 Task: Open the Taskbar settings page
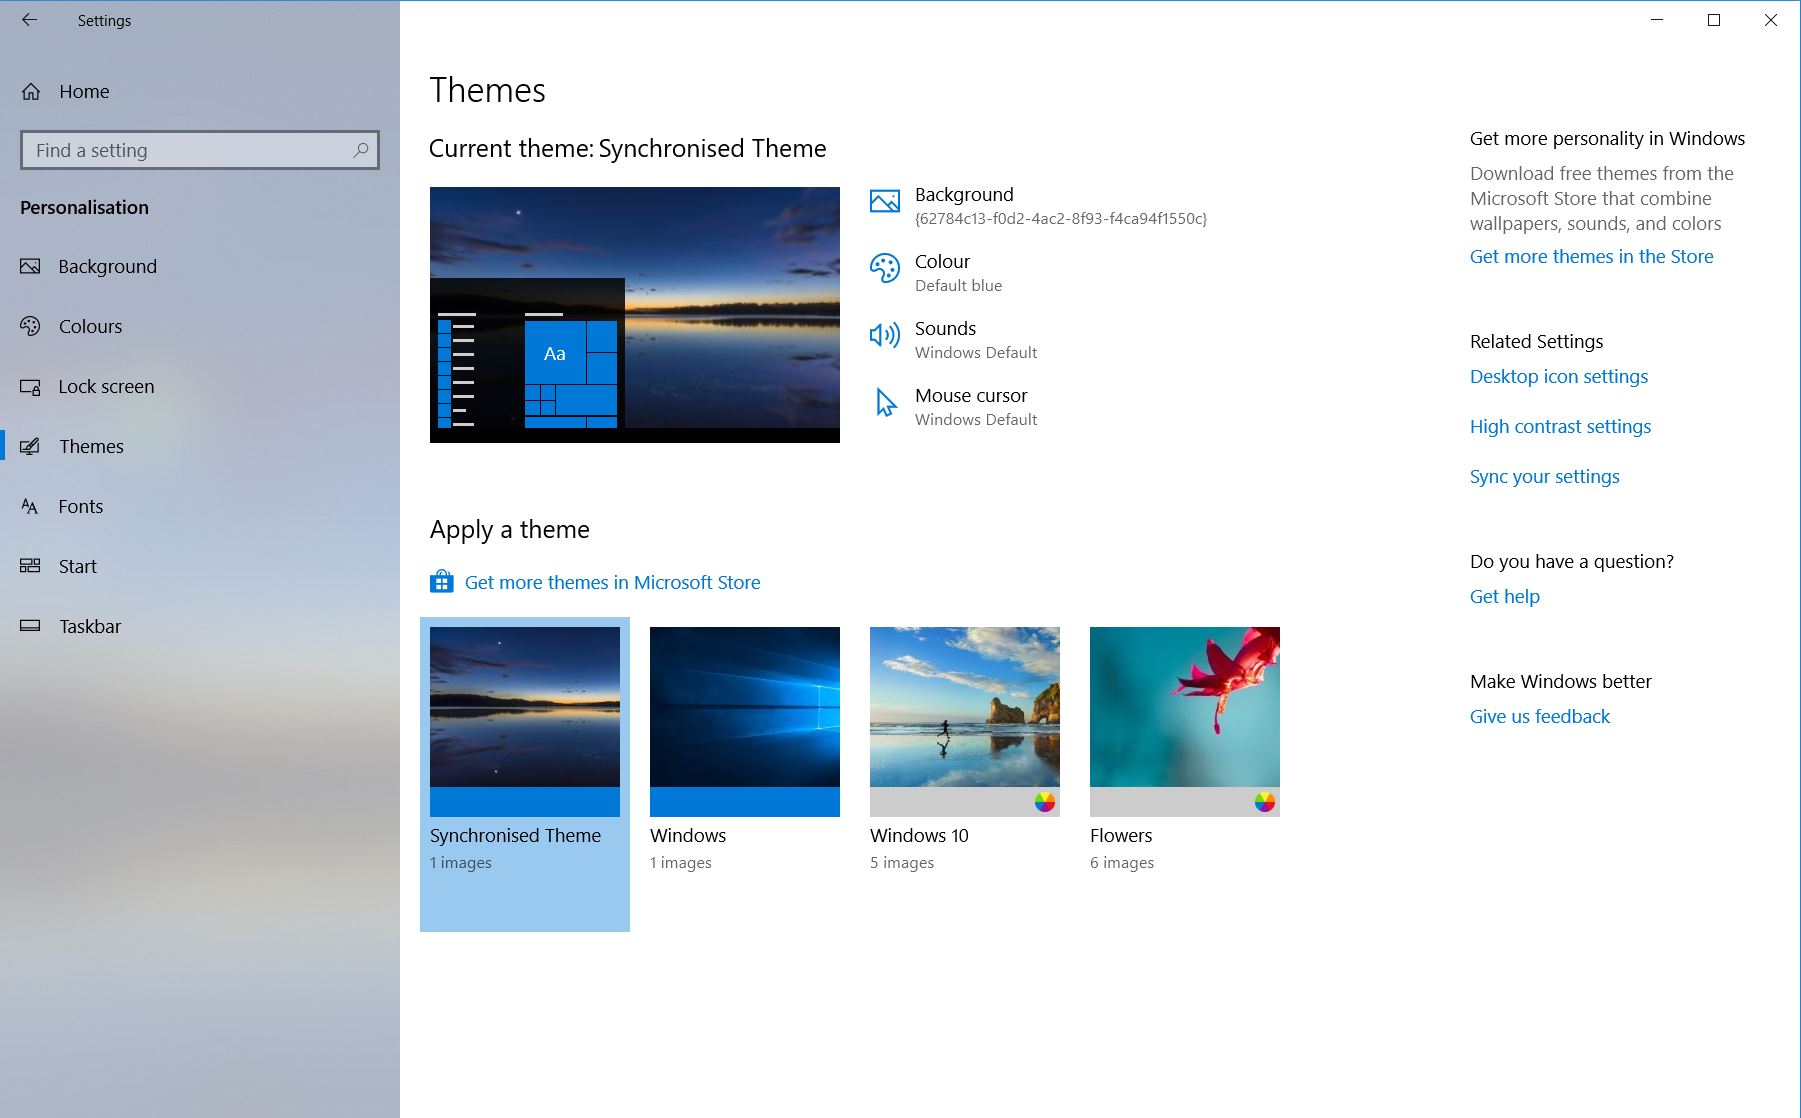pos(200,626)
